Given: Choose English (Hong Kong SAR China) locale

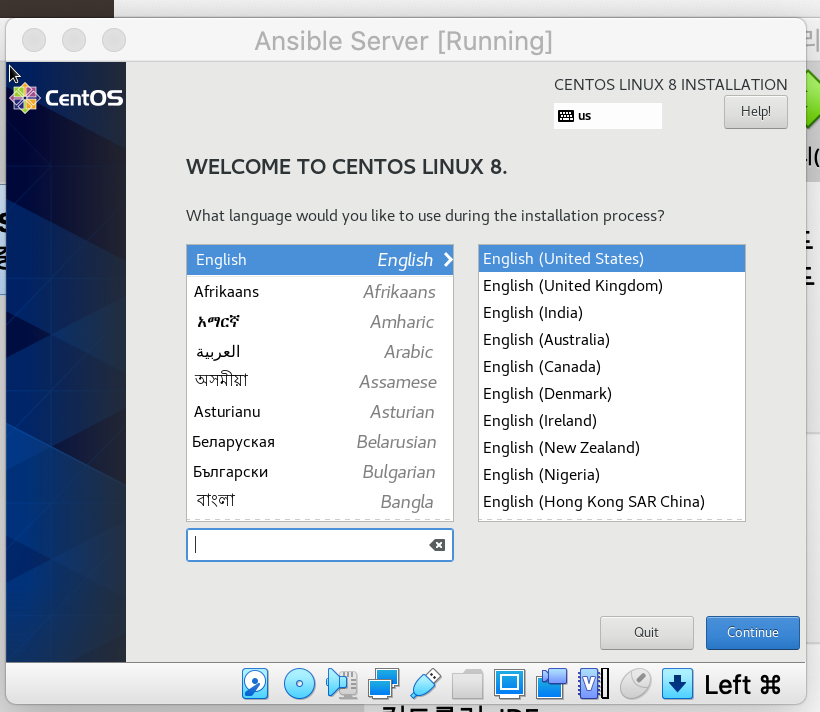Looking at the screenshot, I should [612, 502].
